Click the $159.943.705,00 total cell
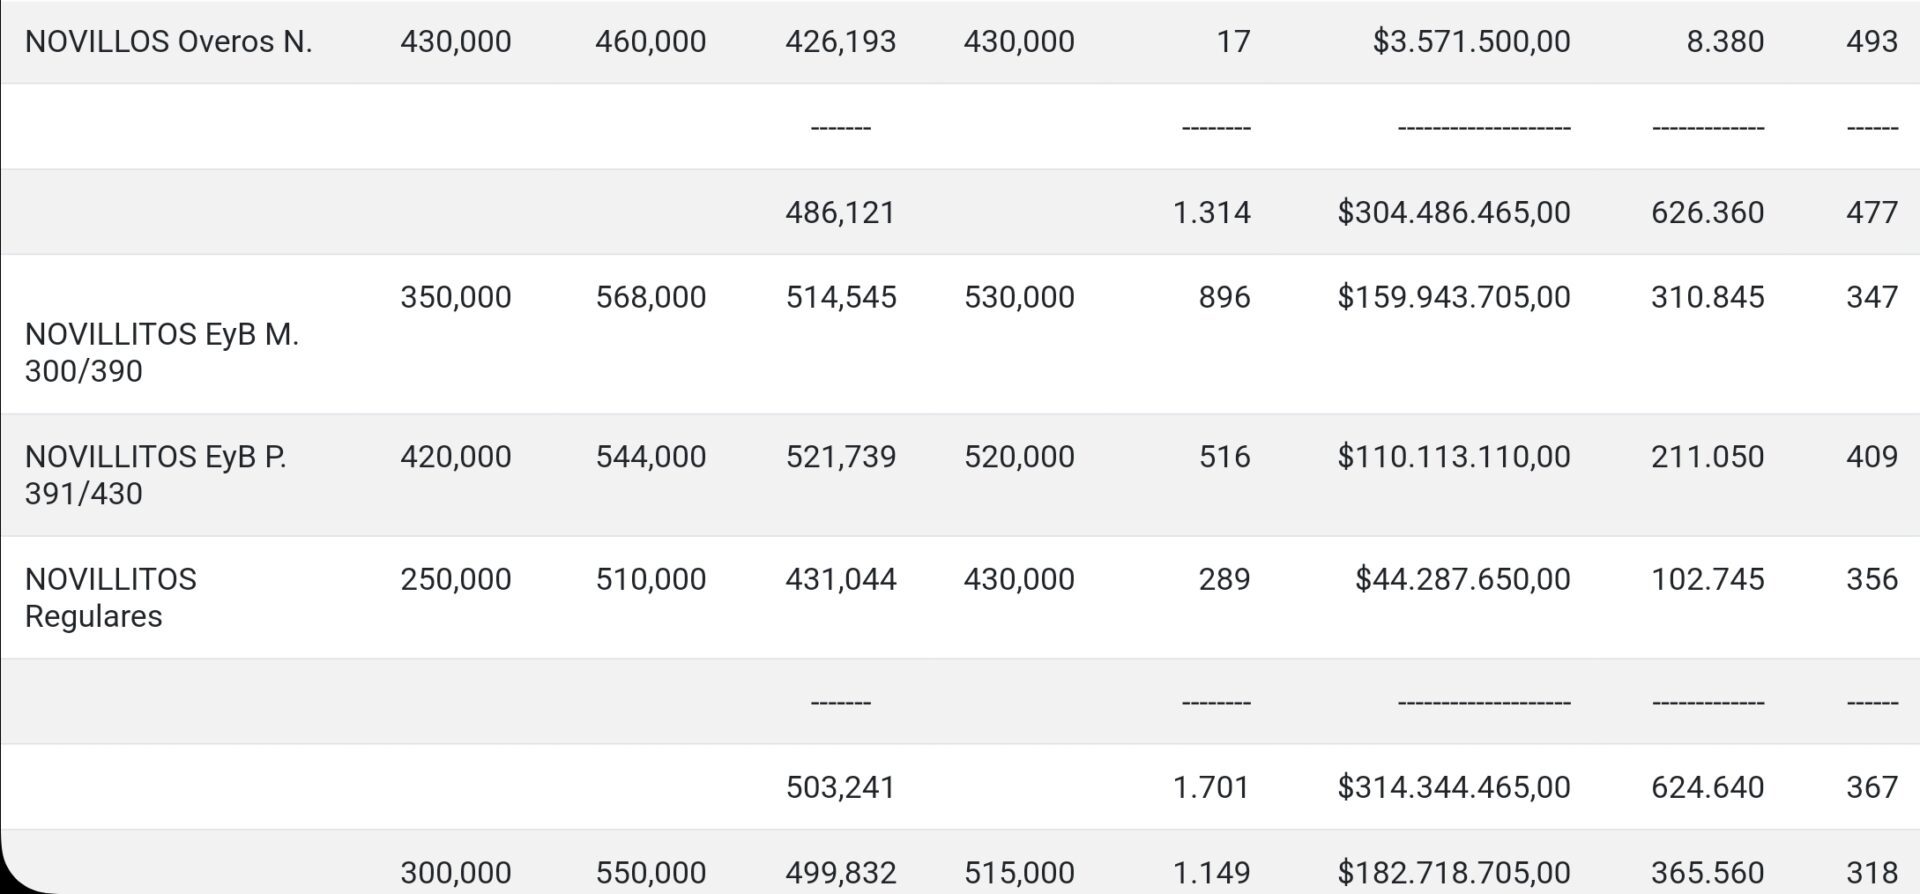This screenshot has width=1920, height=894. pyautogui.click(x=1453, y=297)
